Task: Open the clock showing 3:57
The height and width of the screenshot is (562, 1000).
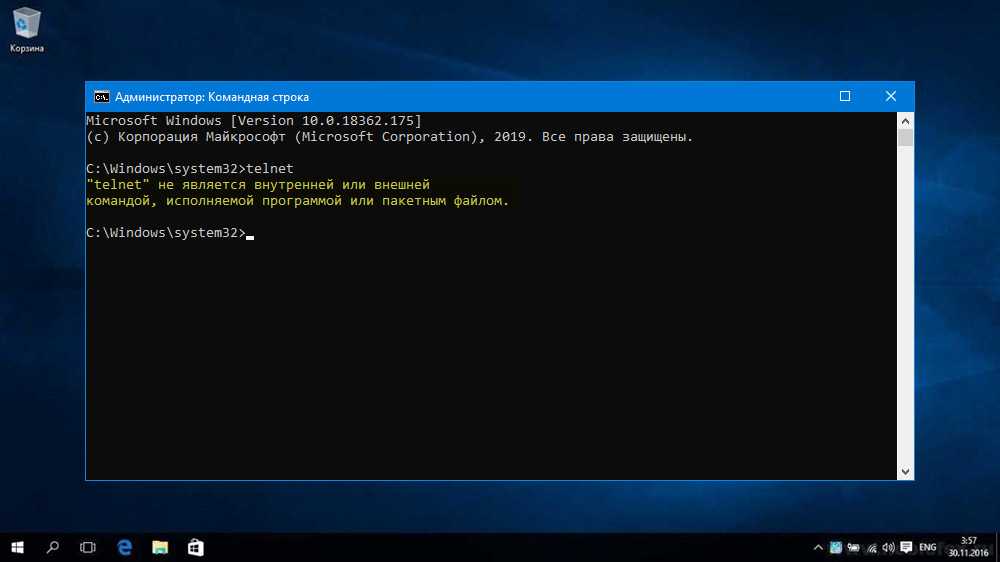Action: pos(968,547)
